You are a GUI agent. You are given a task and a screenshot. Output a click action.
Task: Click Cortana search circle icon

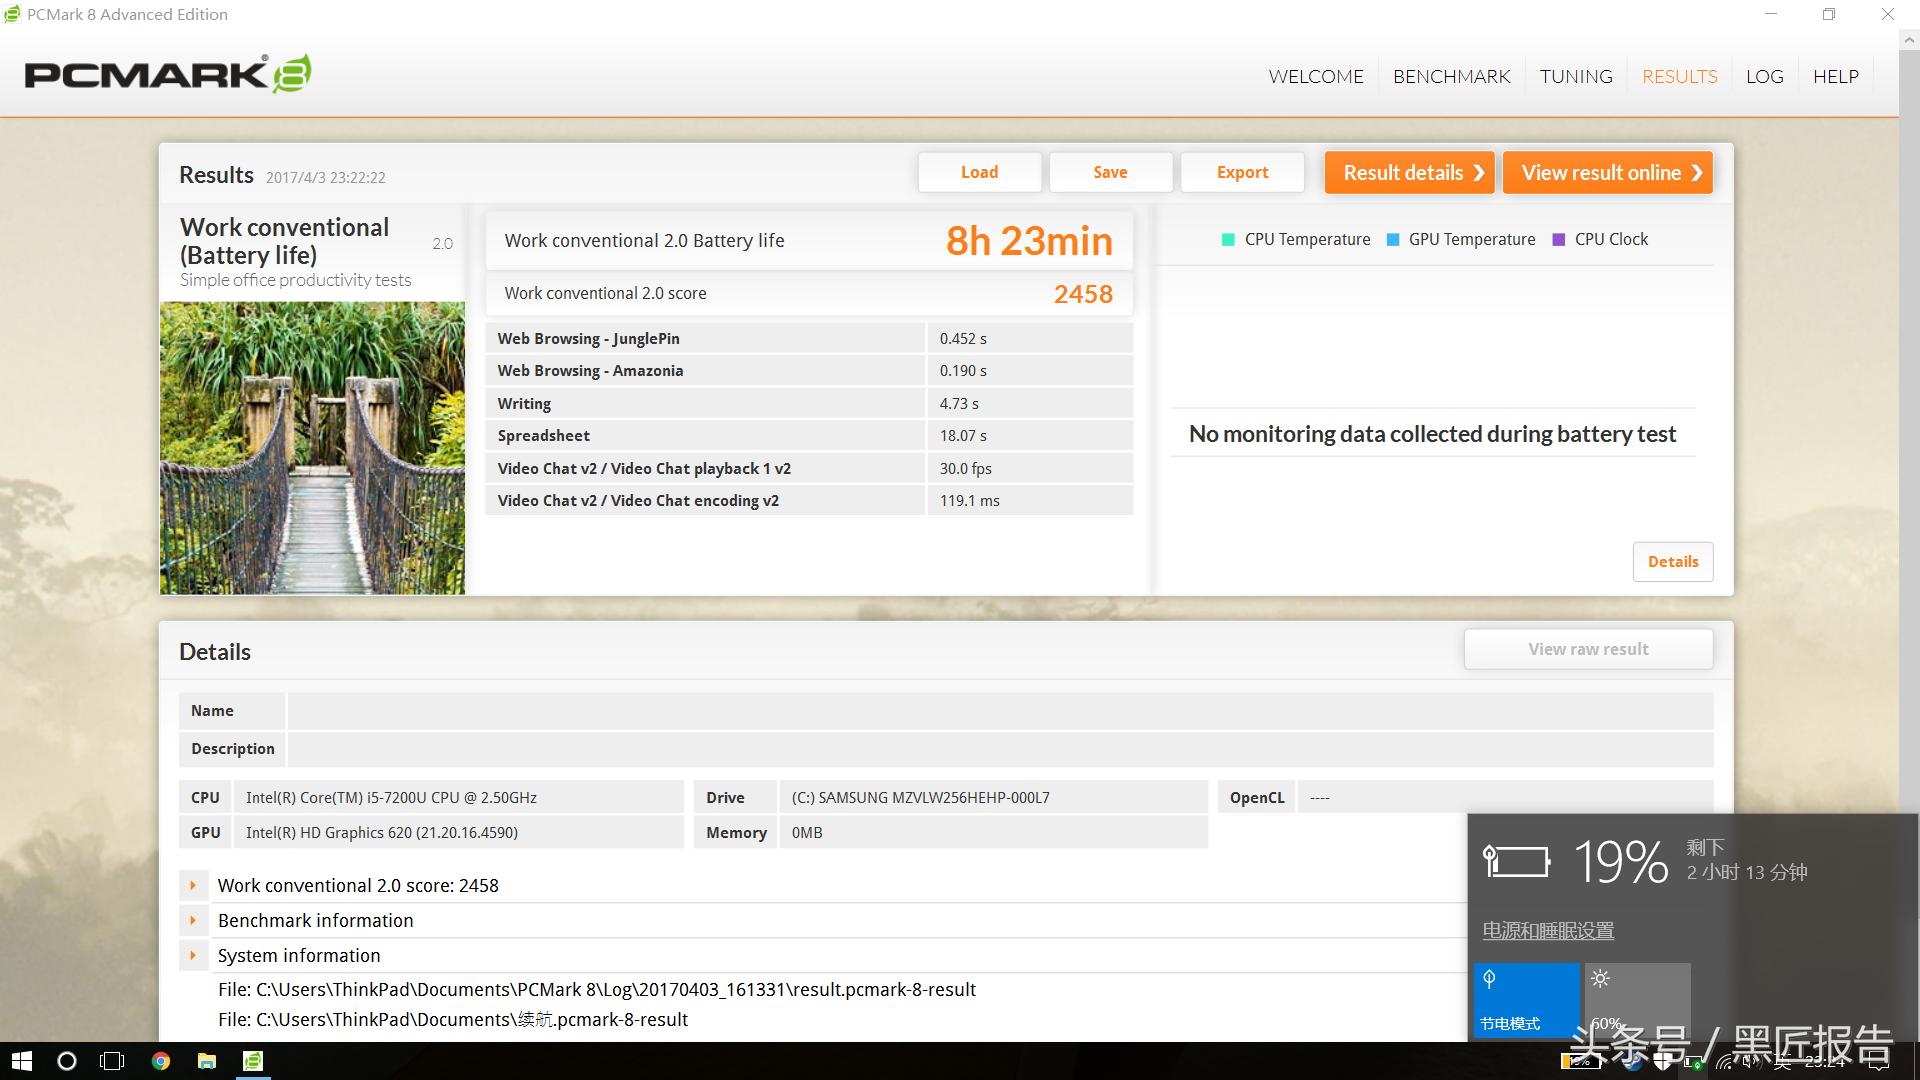click(67, 1061)
